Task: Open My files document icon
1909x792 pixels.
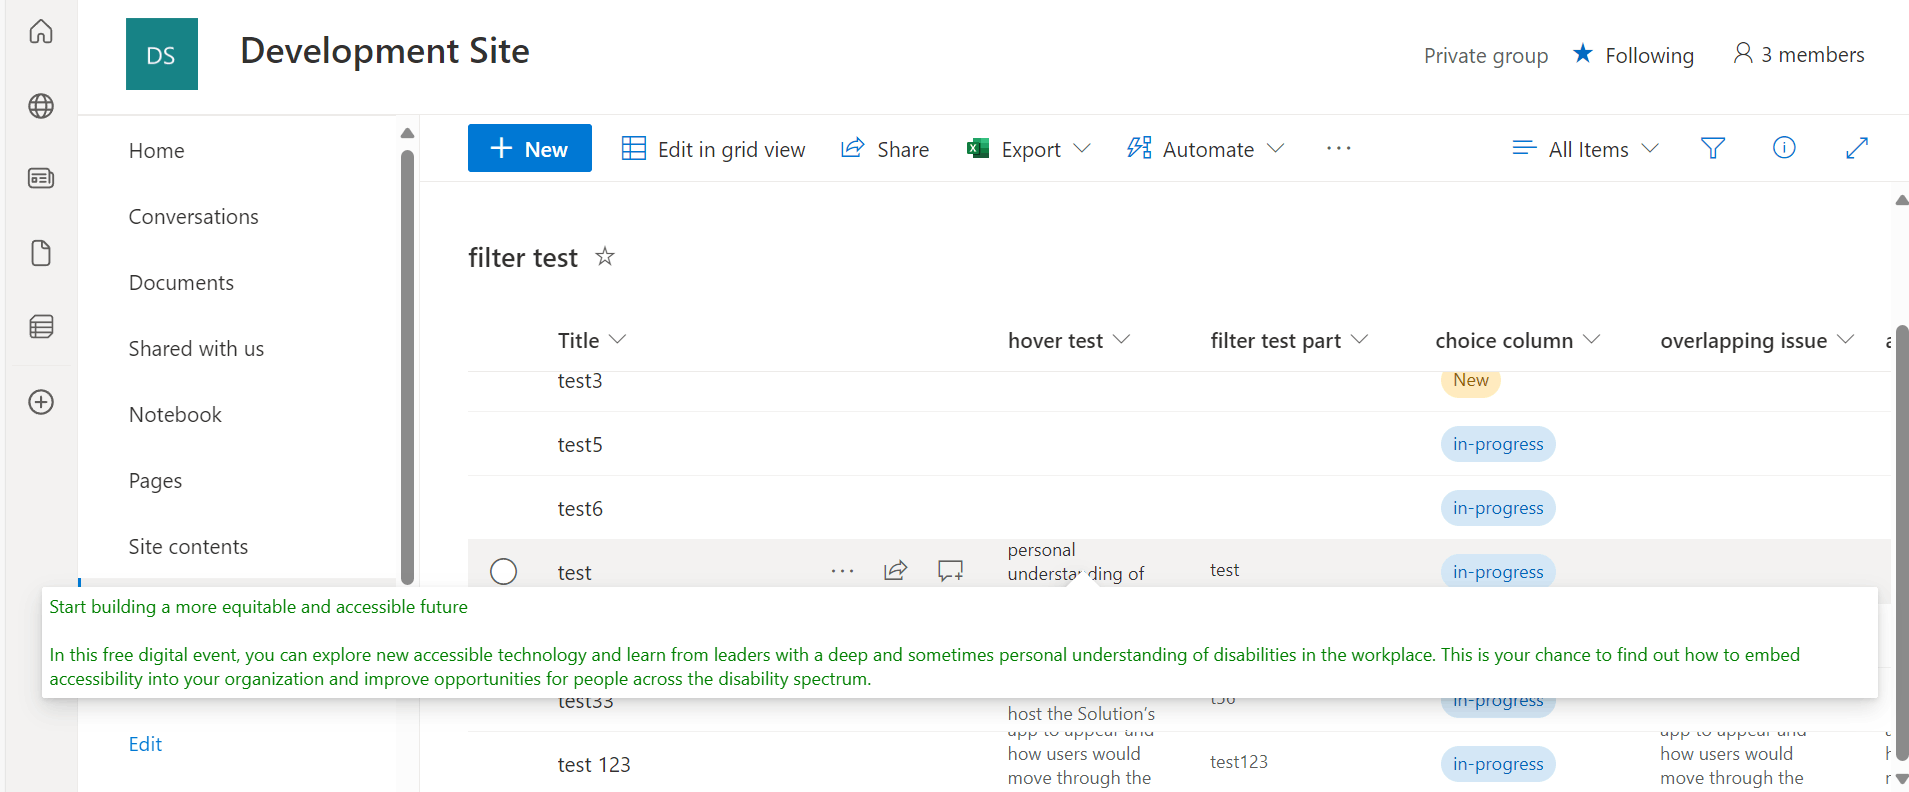Action: pyautogui.click(x=41, y=253)
